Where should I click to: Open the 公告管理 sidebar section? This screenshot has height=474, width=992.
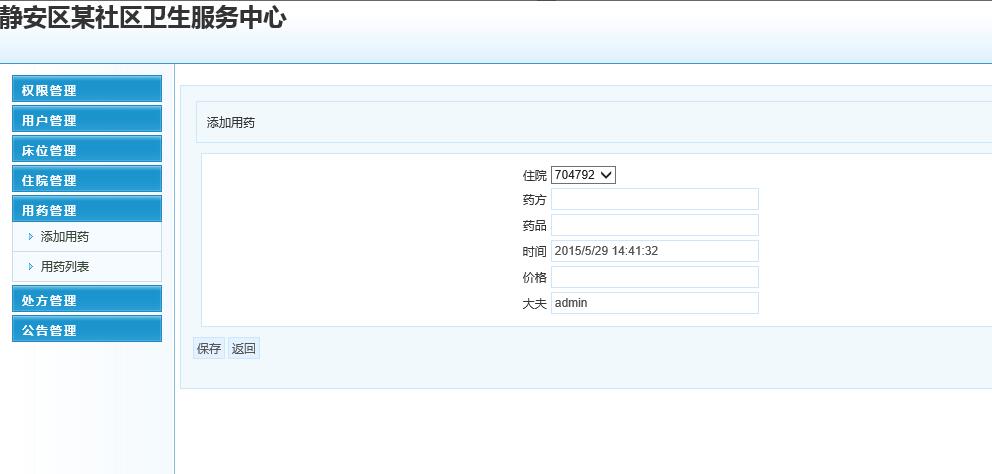87,329
